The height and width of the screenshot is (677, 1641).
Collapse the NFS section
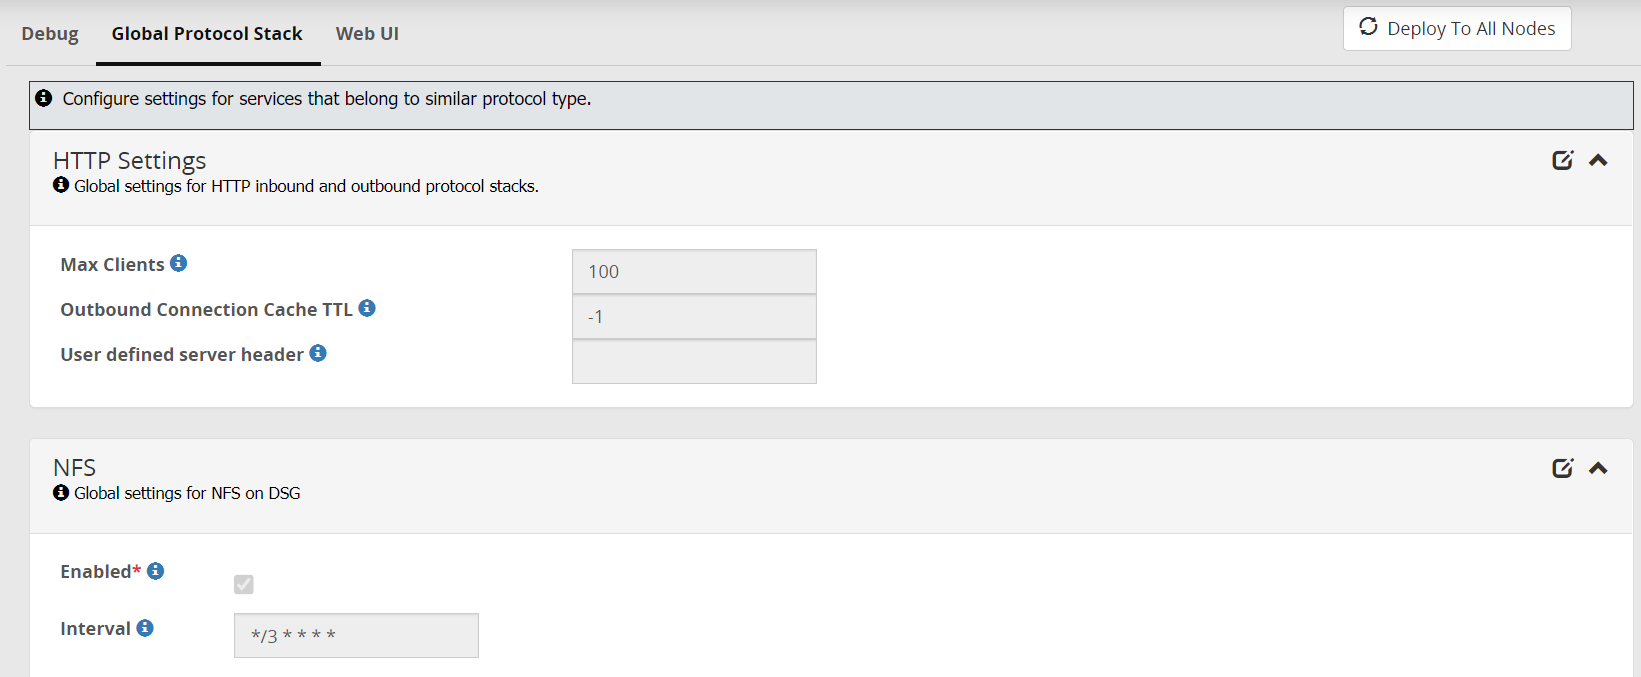1598,468
